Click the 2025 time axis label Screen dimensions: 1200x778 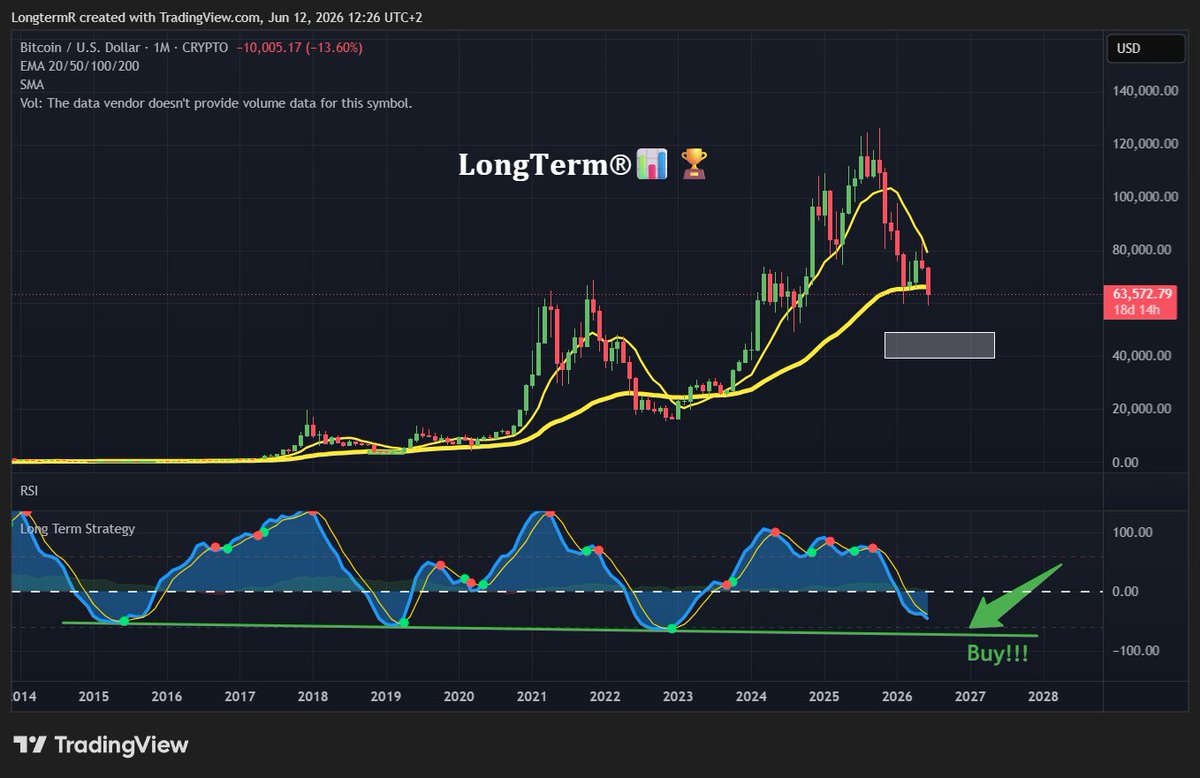824,696
